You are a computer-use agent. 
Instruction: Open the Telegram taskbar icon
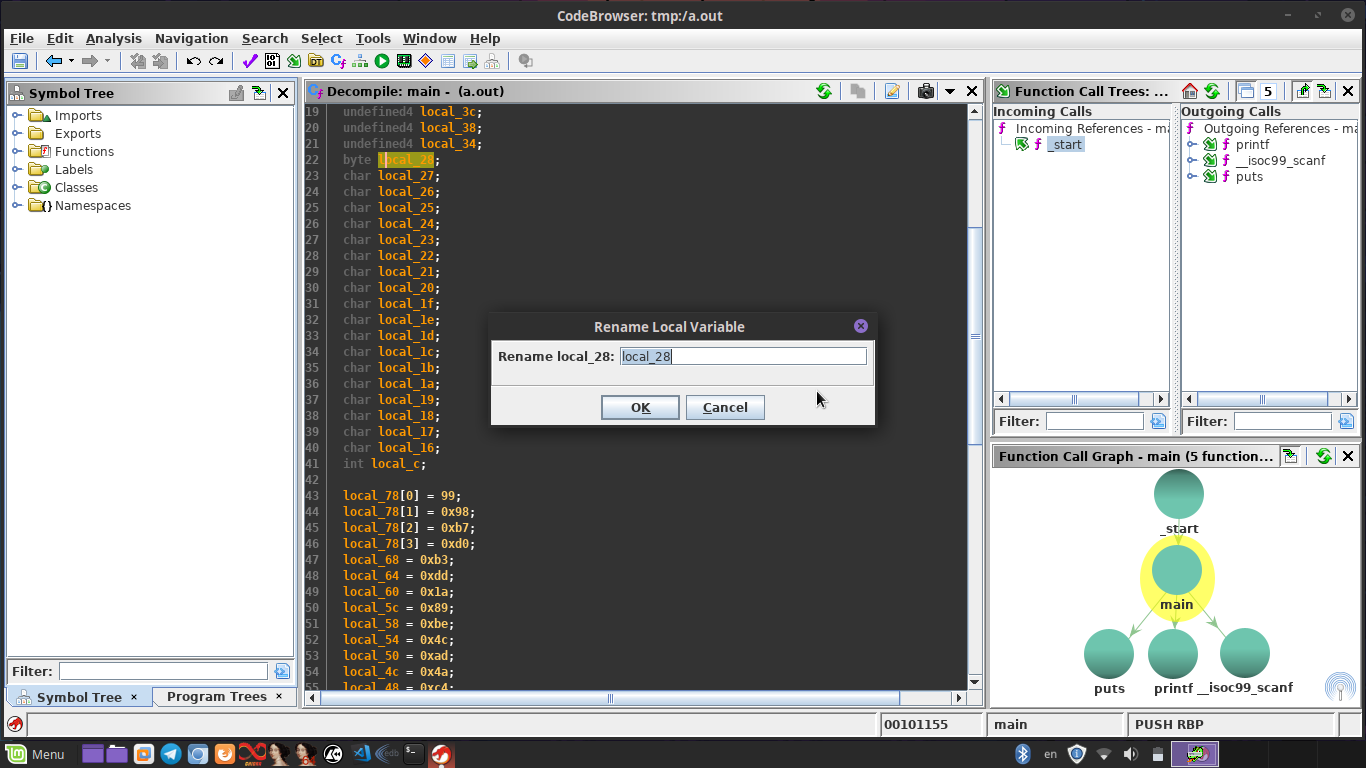tap(171, 754)
